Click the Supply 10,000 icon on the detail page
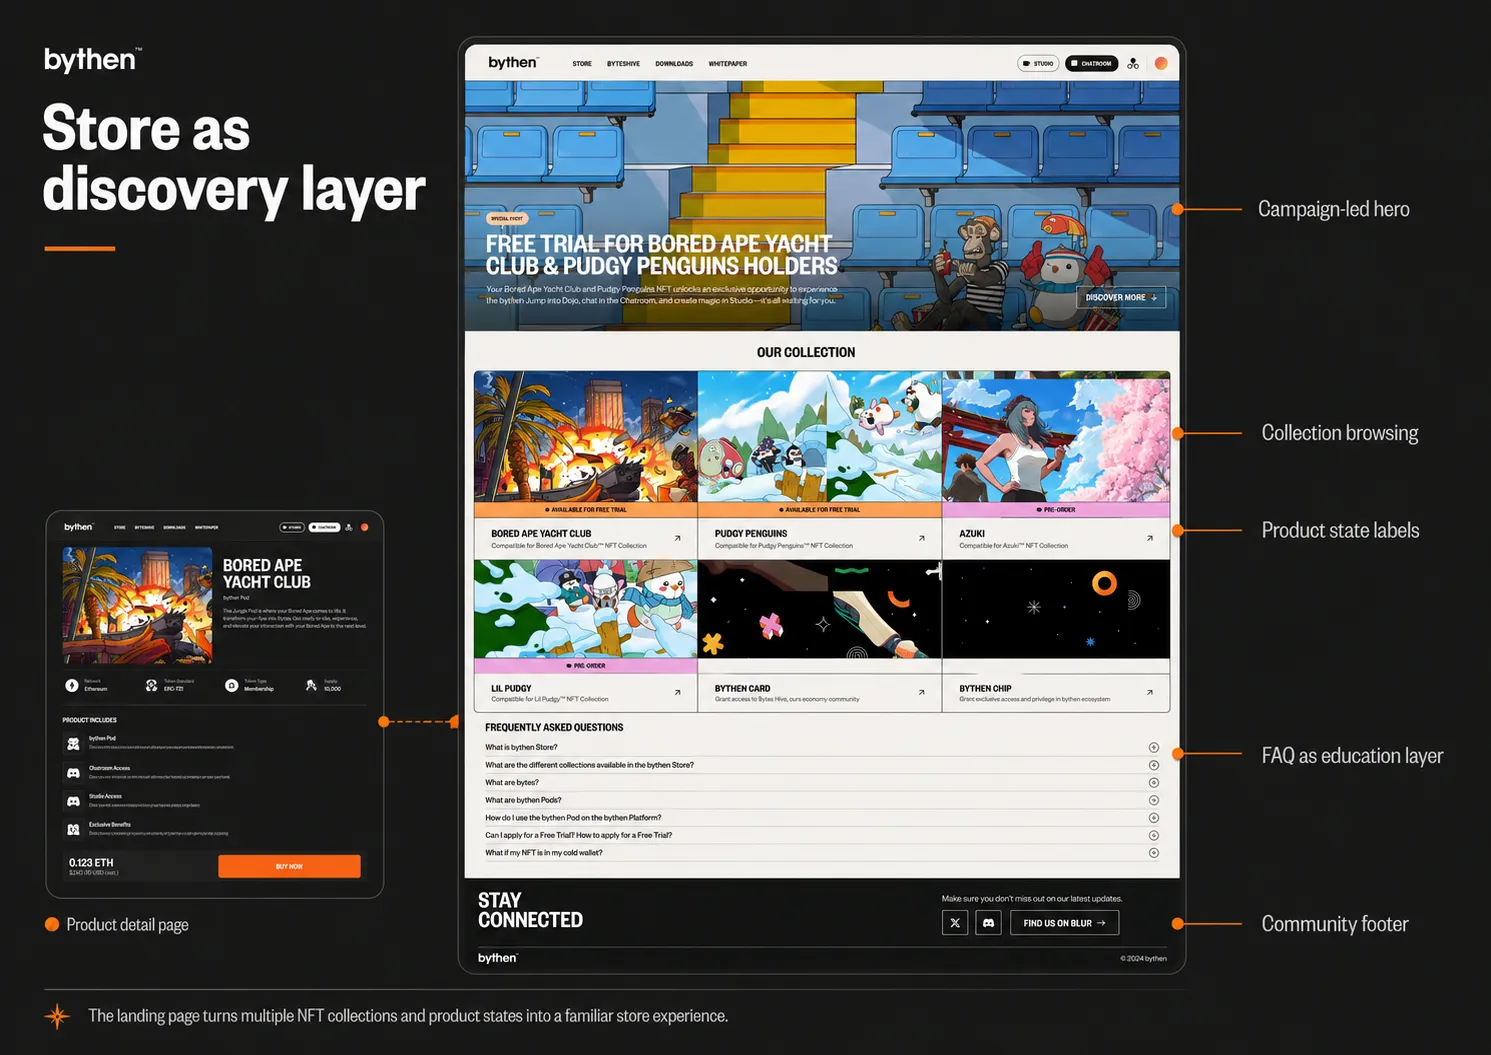Viewport: 1491px width, 1055px height. point(311,685)
